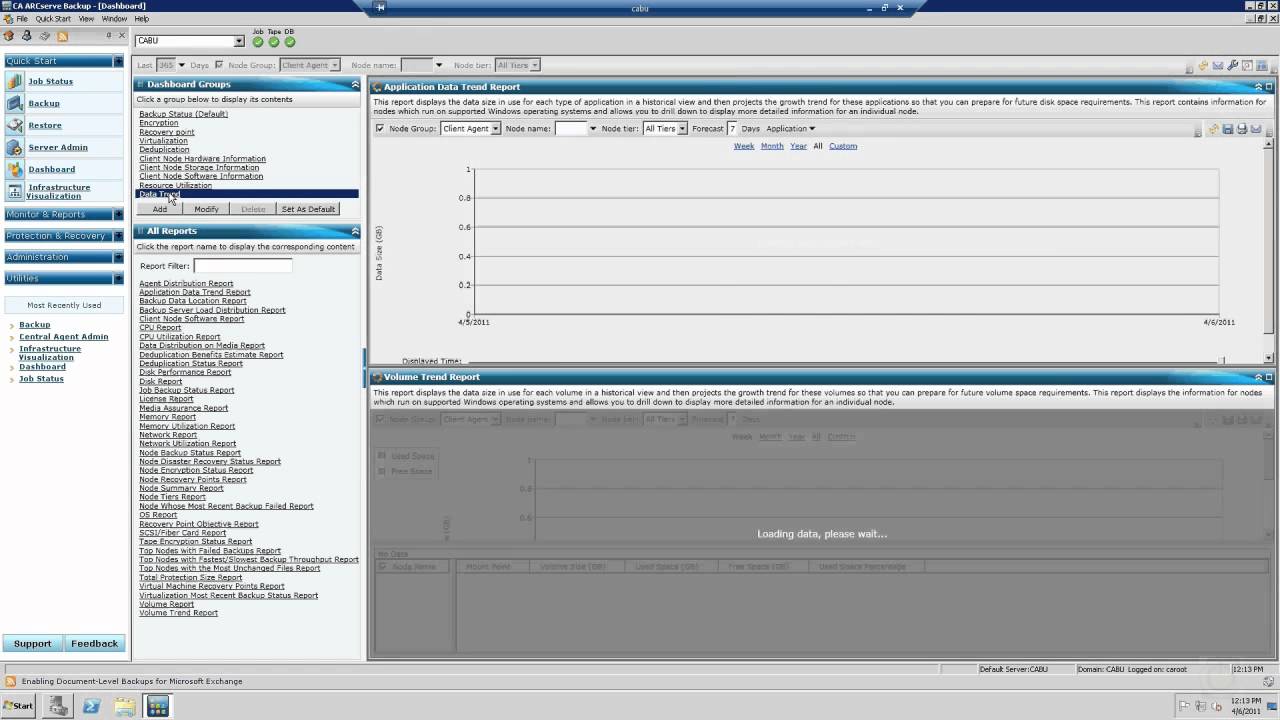This screenshot has height=720, width=1280.
Task: Click the green DB status indicator
Action: pyautogui.click(x=290, y=41)
